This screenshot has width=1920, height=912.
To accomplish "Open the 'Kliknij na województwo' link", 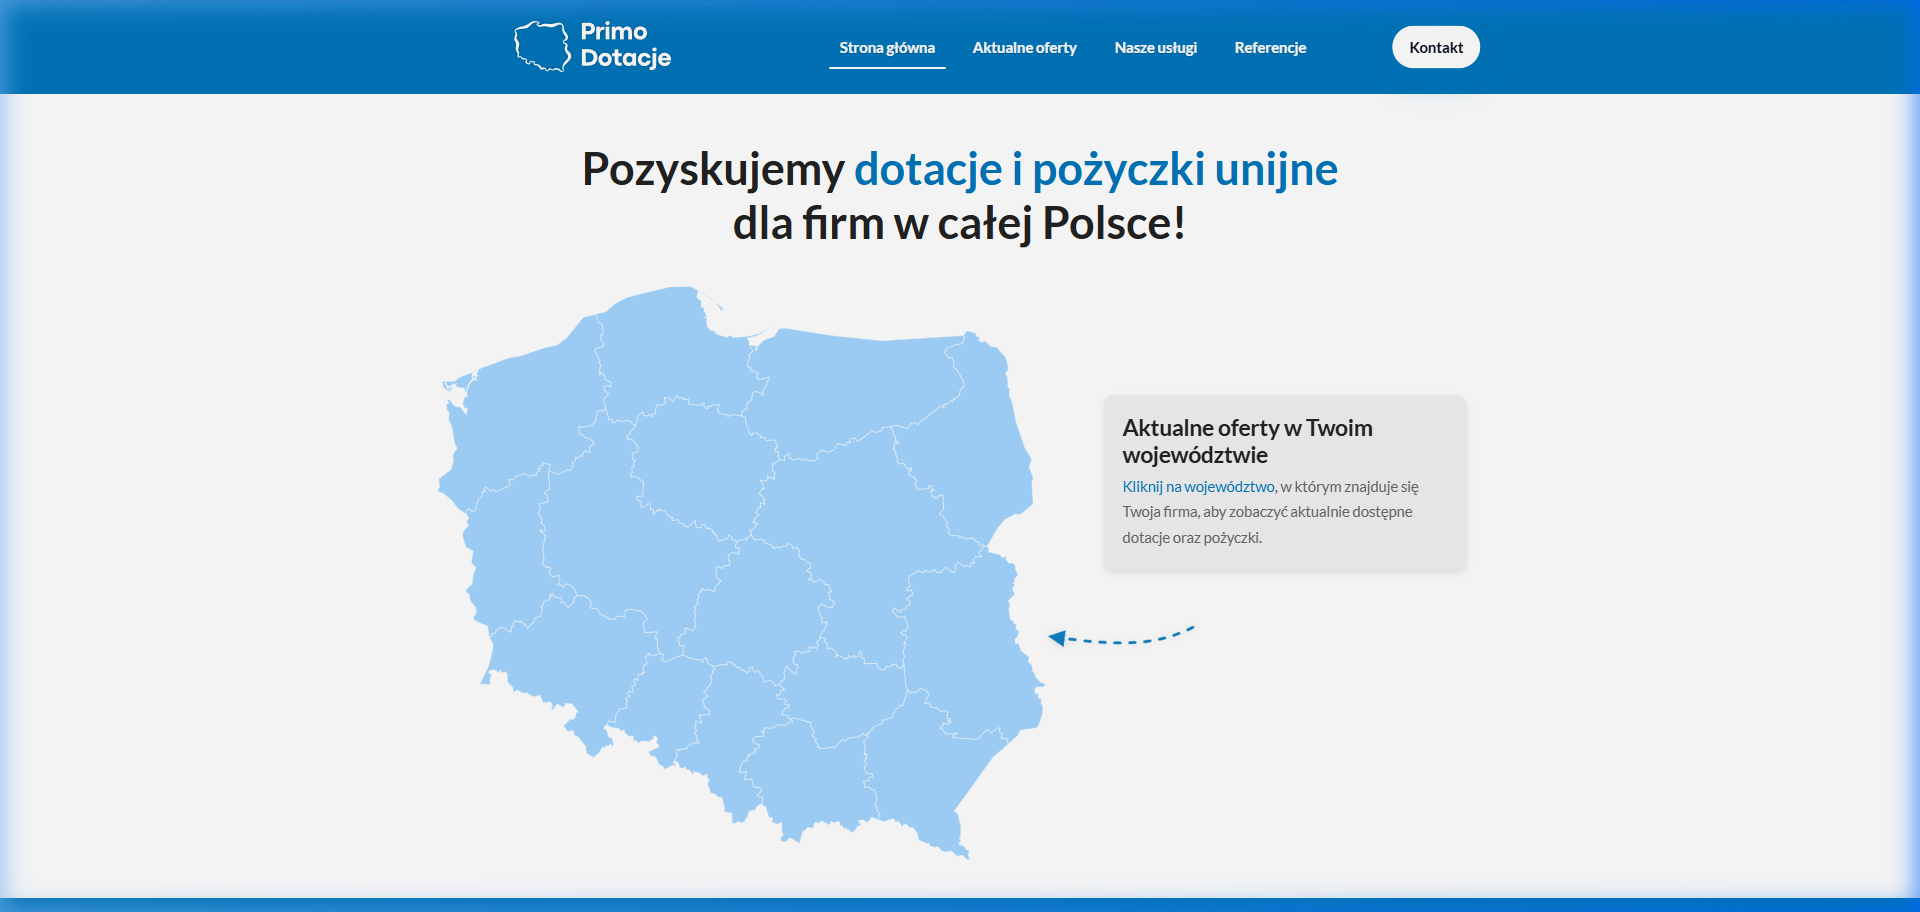I will pos(1198,487).
